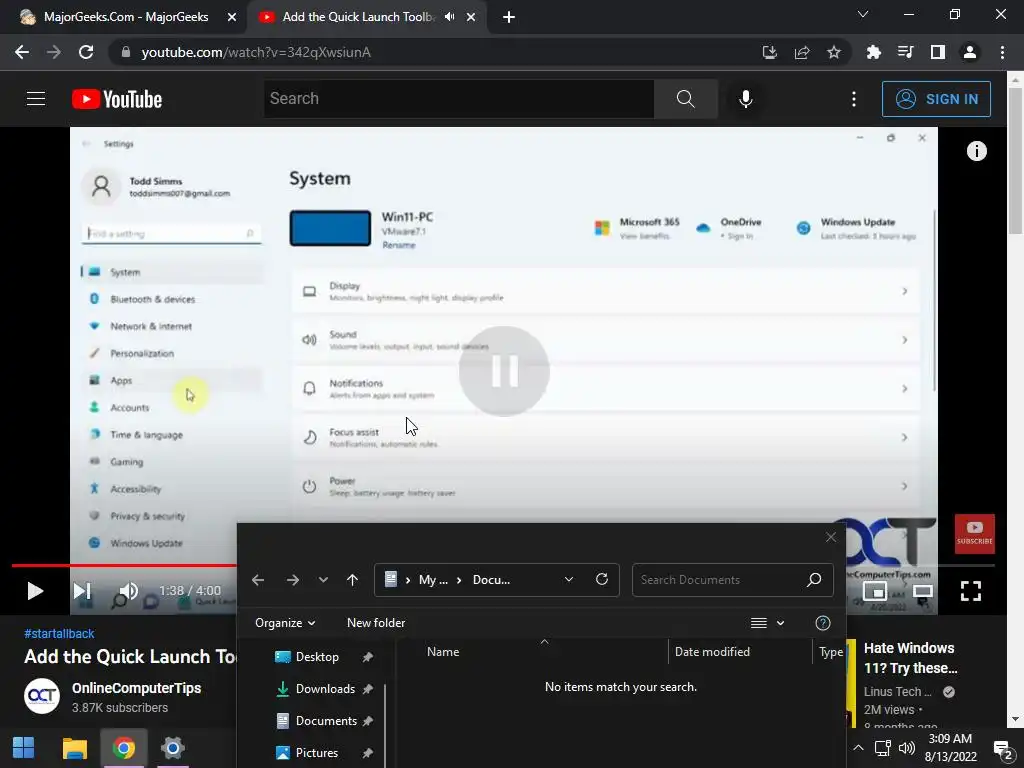Click the Sign In button
This screenshot has height=768, width=1024.
936,99
